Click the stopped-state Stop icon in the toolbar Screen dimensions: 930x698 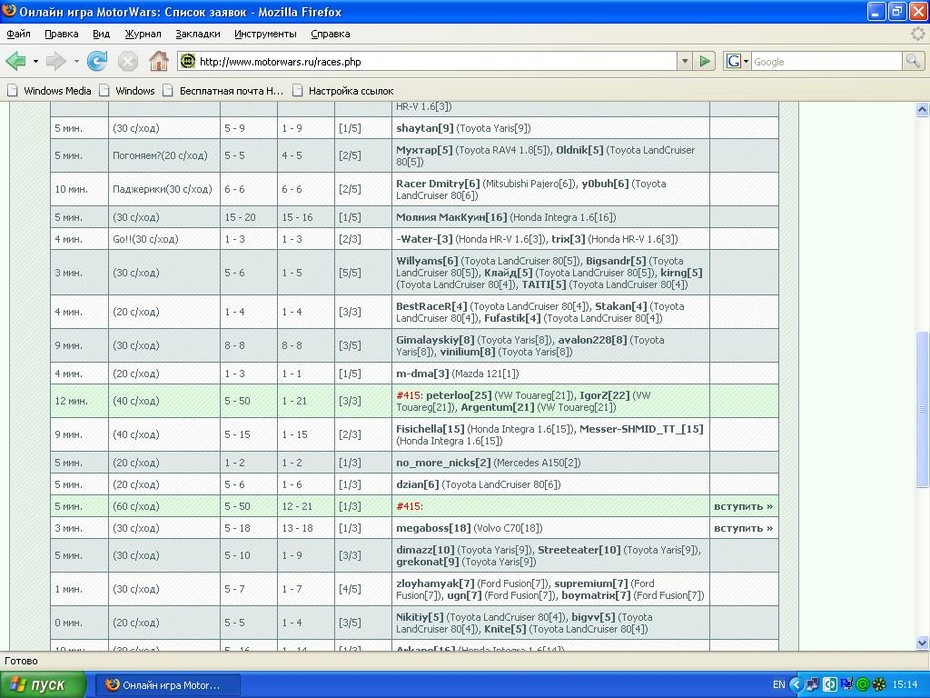(128, 61)
